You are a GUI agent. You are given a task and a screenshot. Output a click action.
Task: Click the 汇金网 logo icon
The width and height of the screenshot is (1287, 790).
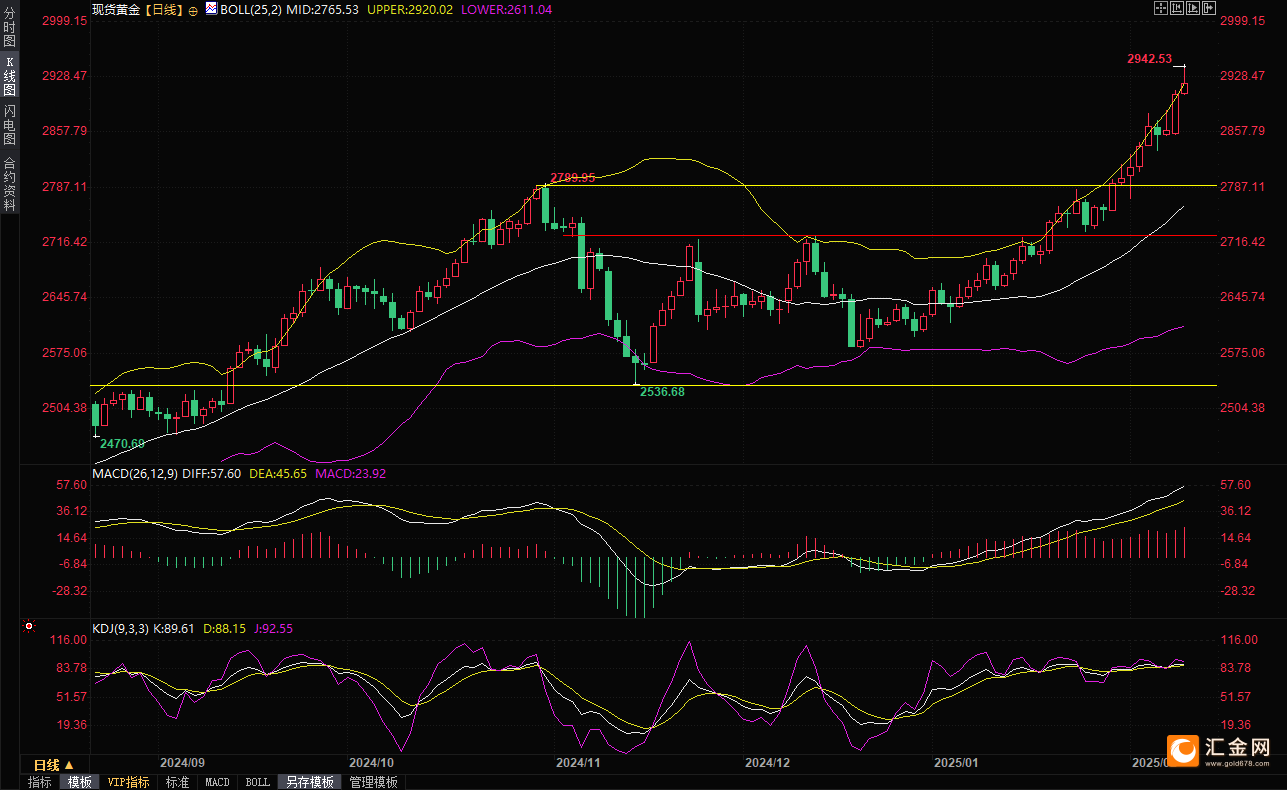coord(1184,750)
